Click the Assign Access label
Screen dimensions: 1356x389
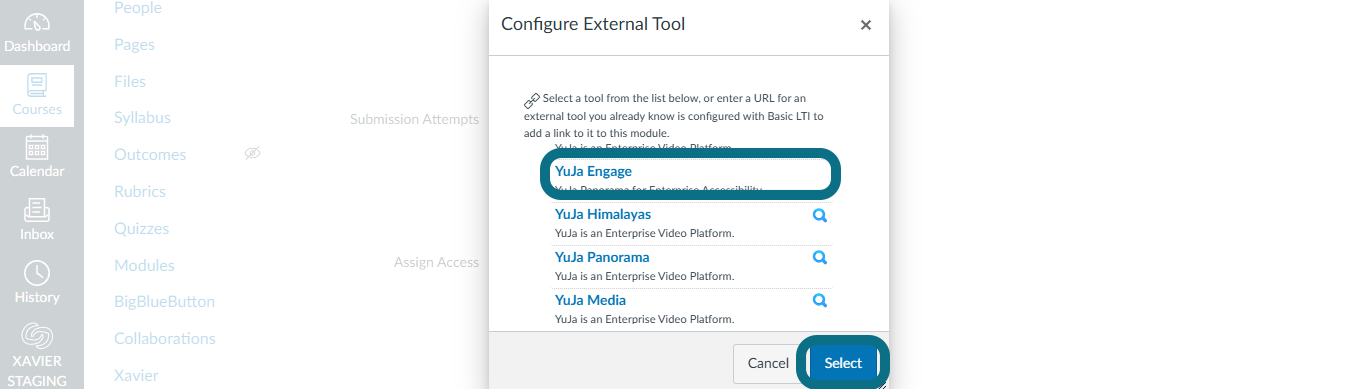coord(436,262)
